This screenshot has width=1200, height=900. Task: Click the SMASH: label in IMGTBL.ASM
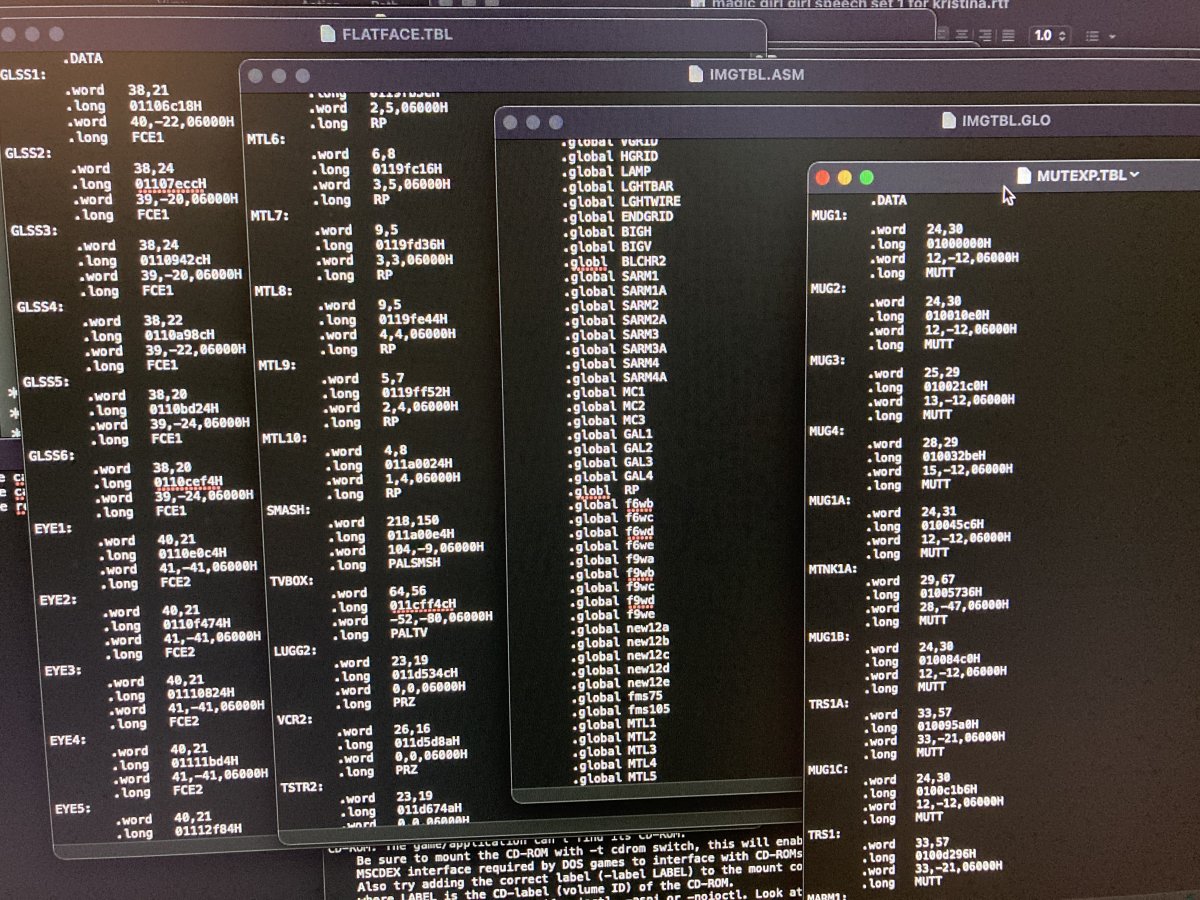click(288, 510)
